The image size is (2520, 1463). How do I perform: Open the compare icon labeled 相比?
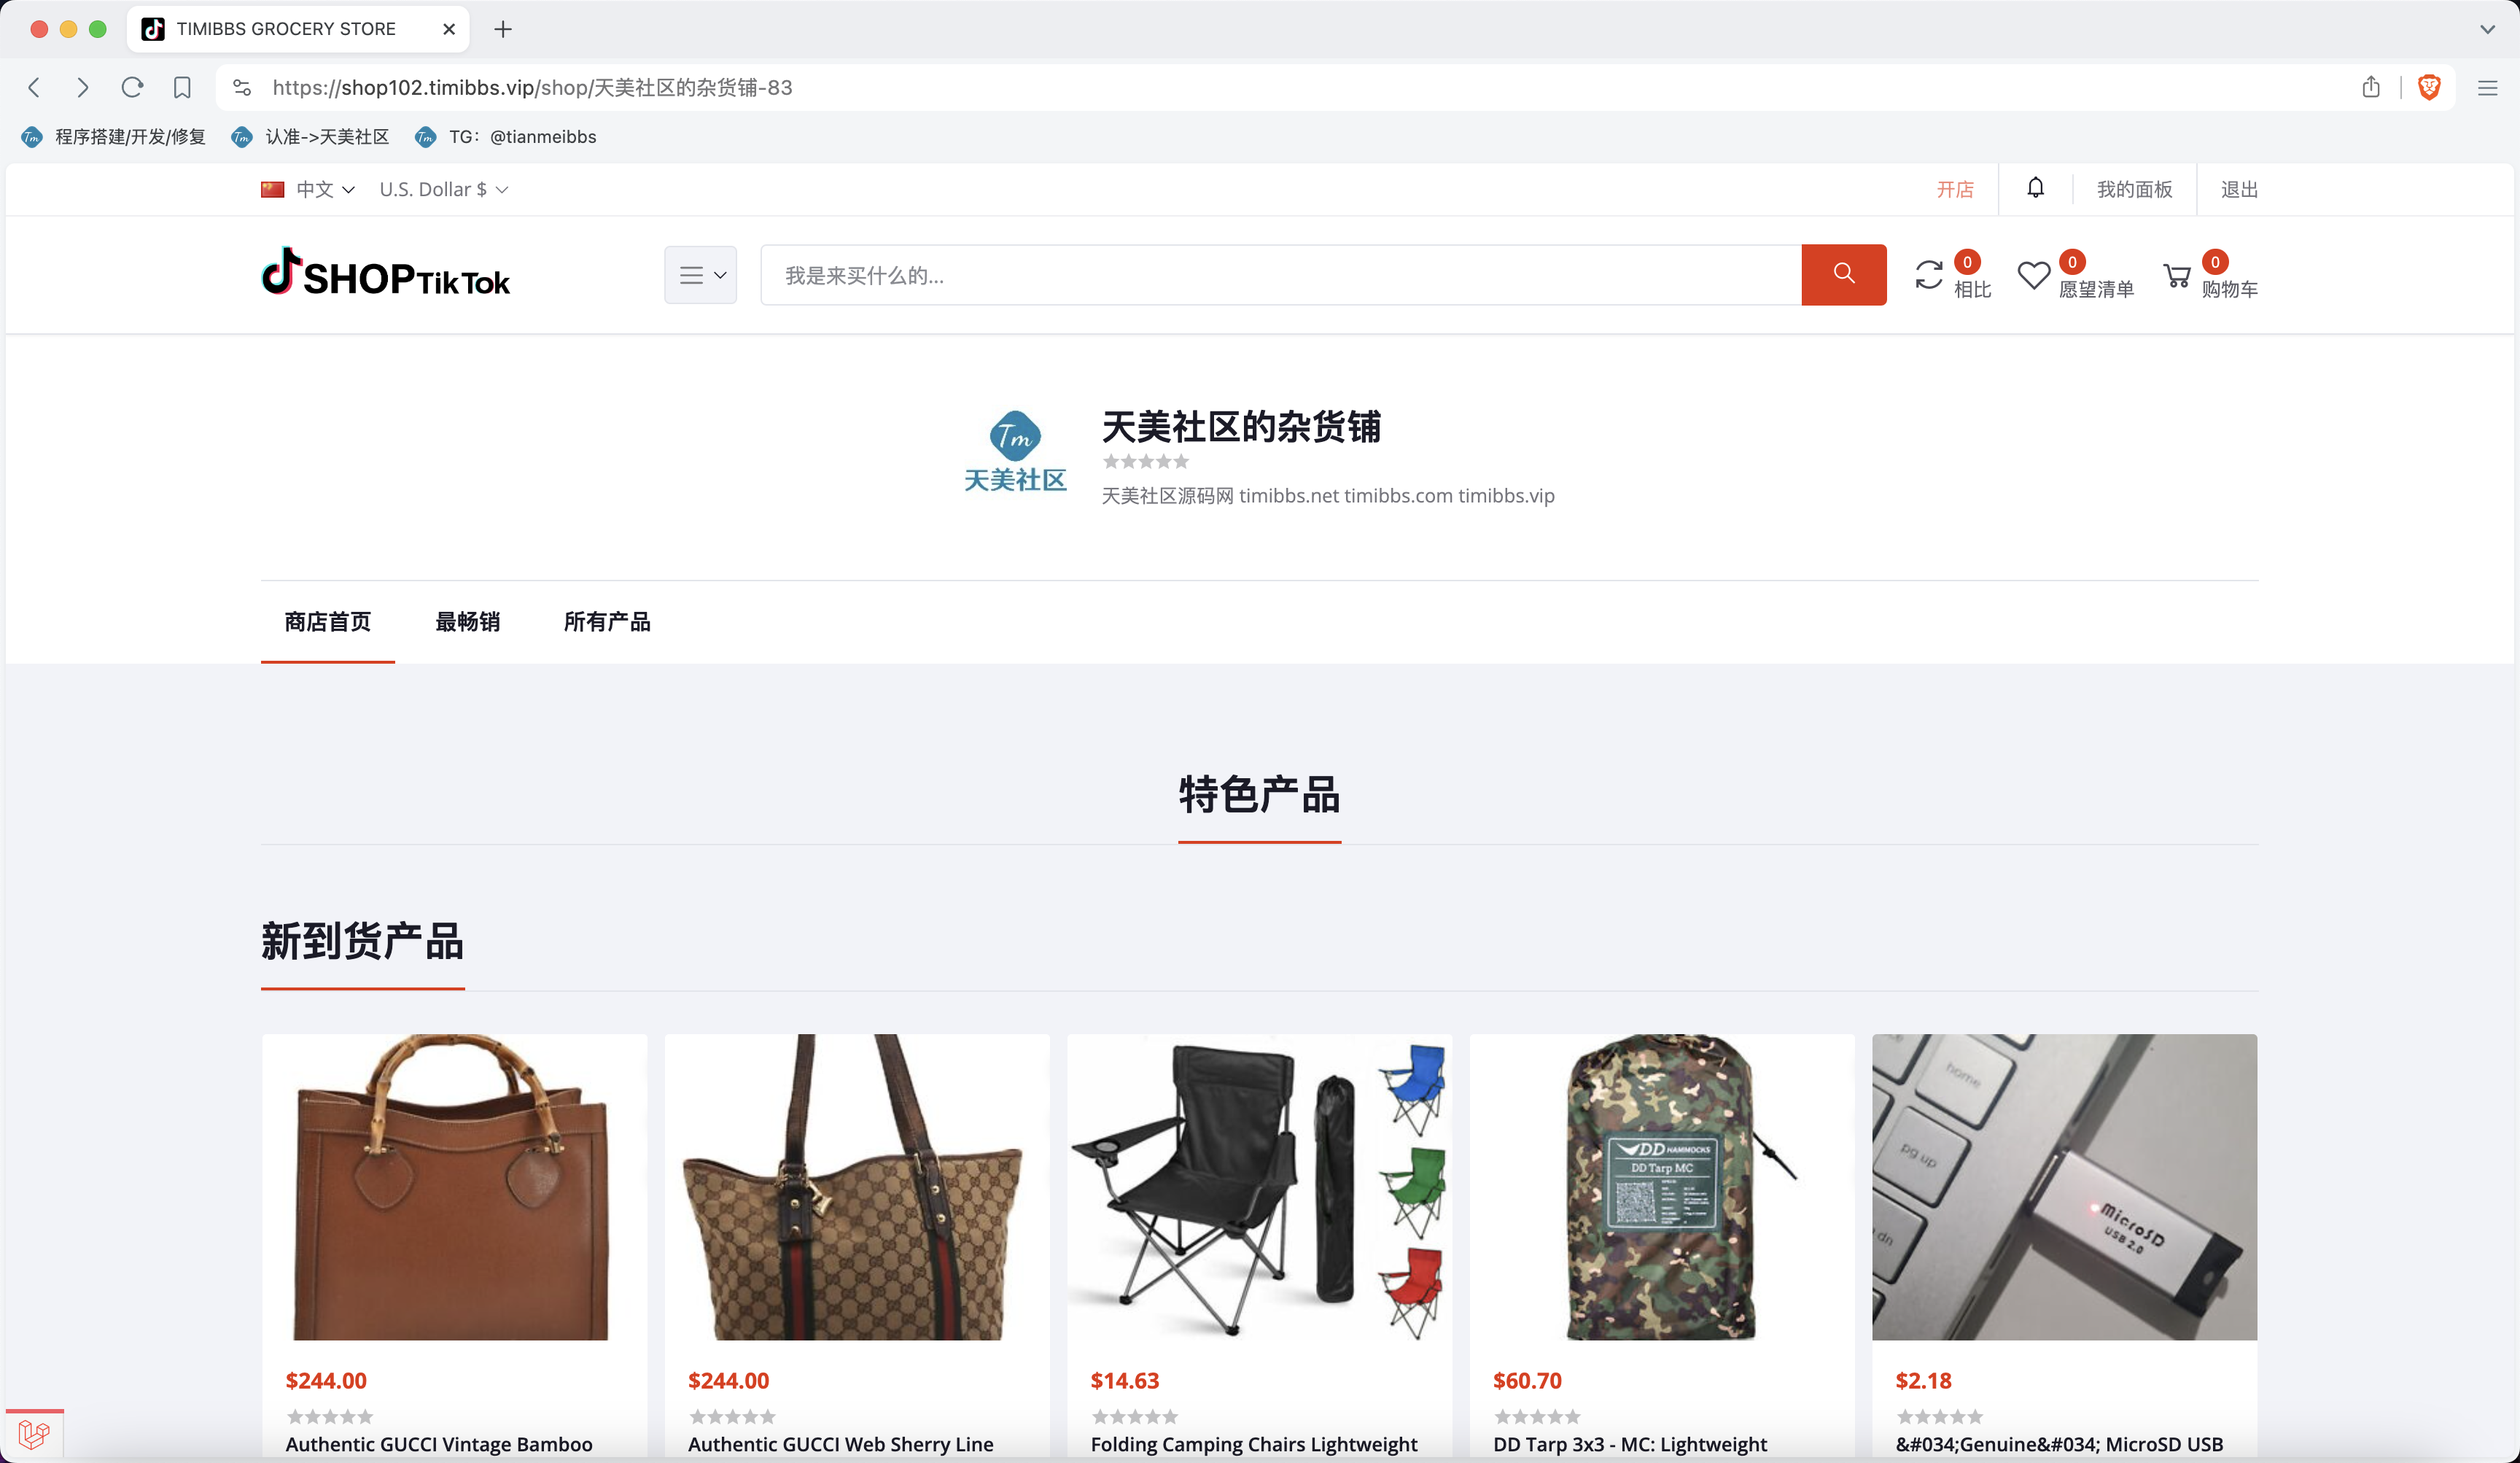pyautogui.click(x=1929, y=274)
